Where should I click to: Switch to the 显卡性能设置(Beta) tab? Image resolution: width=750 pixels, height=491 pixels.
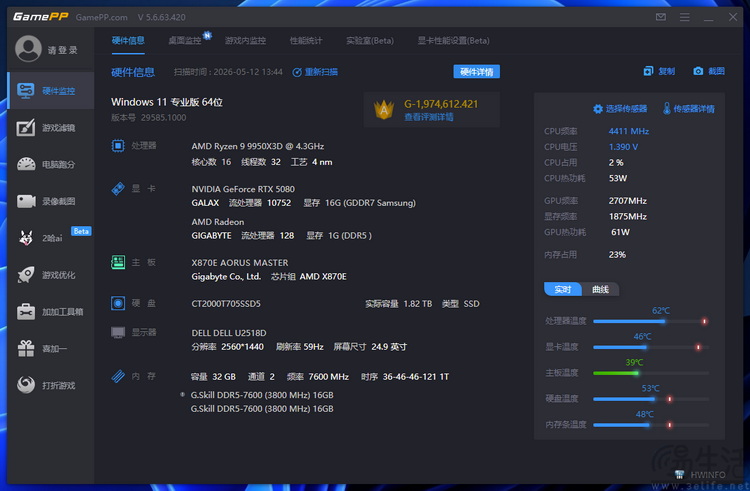(x=453, y=41)
